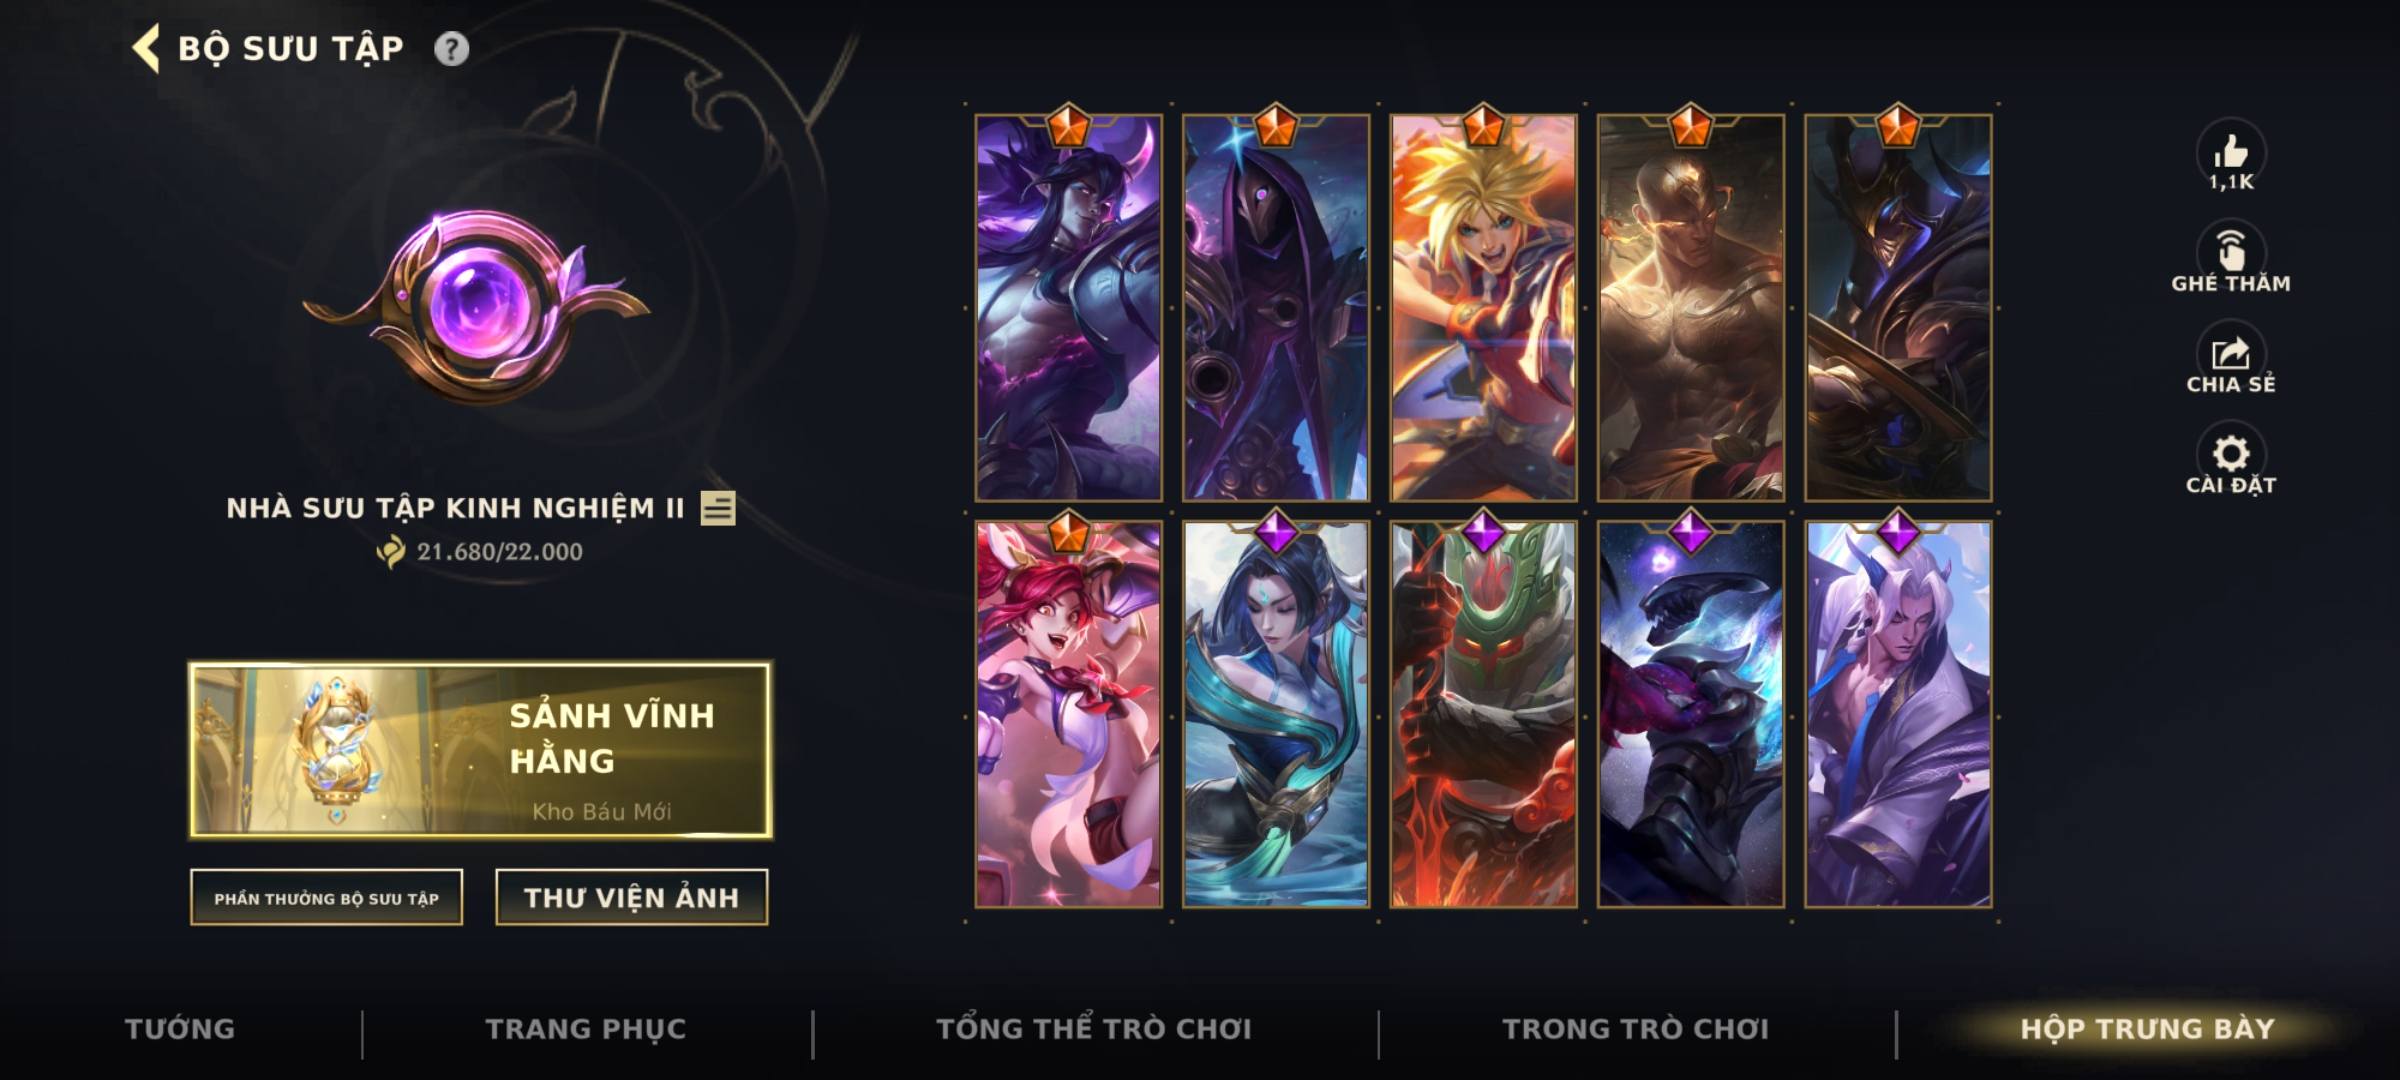Go back using the Bộ Sưu Tập arrow

(146, 49)
